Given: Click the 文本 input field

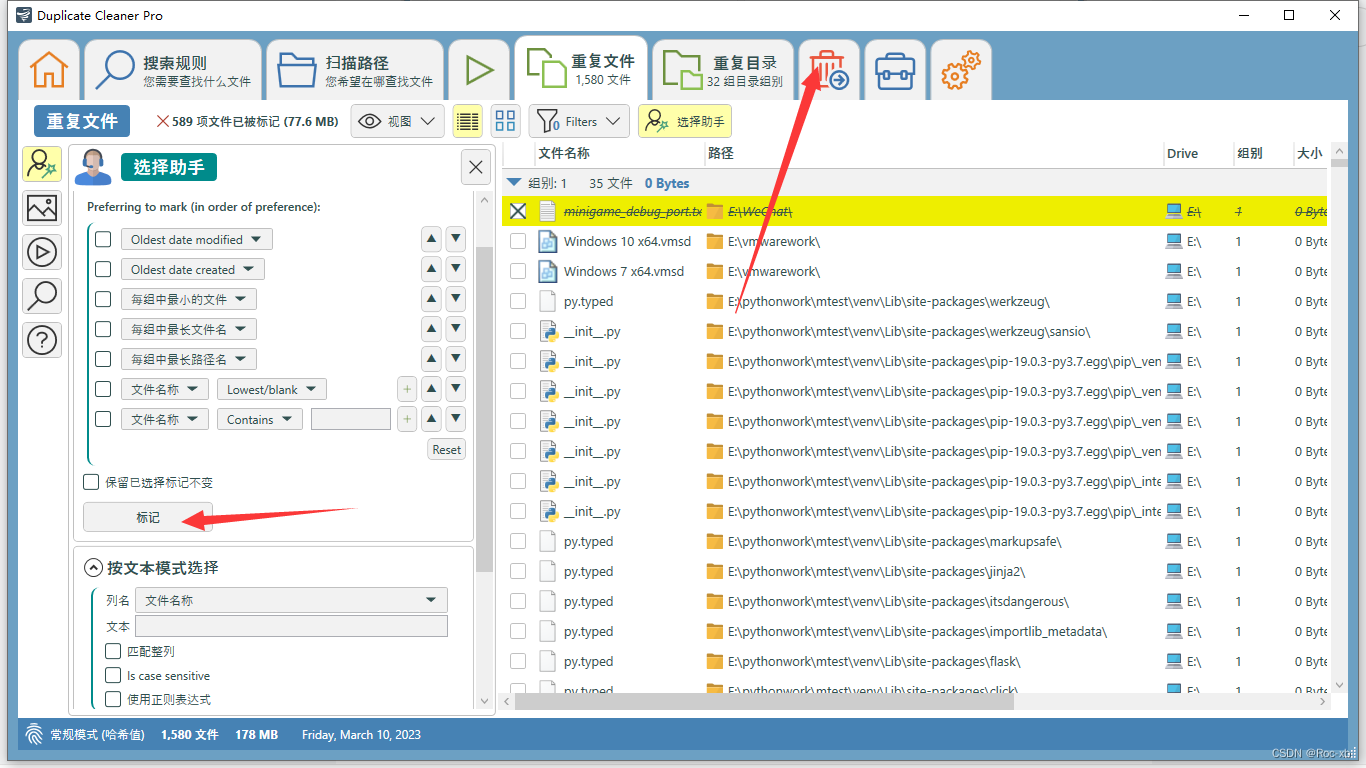Looking at the screenshot, I should 291,626.
